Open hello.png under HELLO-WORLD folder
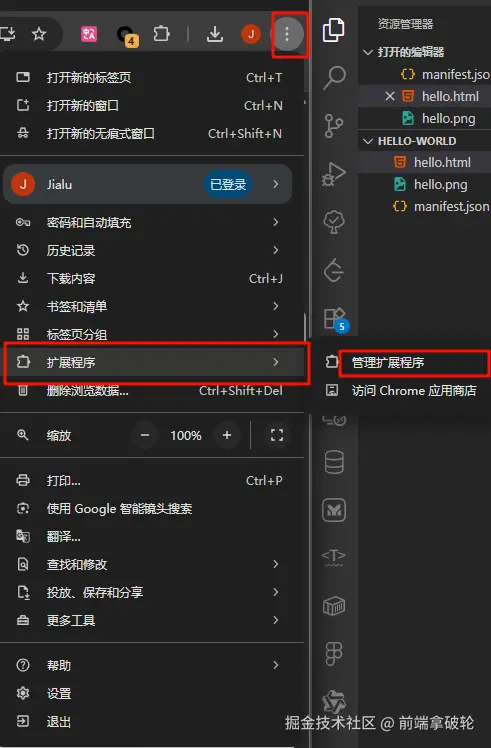 click(x=425, y=184)
